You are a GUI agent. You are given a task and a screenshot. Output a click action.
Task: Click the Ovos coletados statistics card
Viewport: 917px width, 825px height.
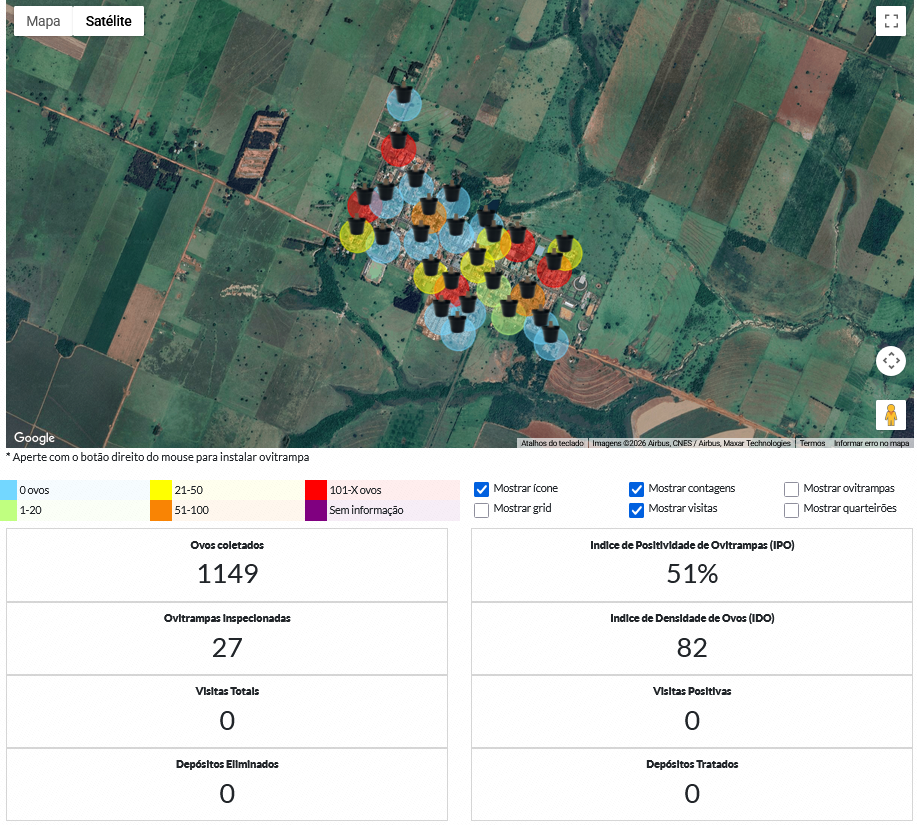coord(227,565)
